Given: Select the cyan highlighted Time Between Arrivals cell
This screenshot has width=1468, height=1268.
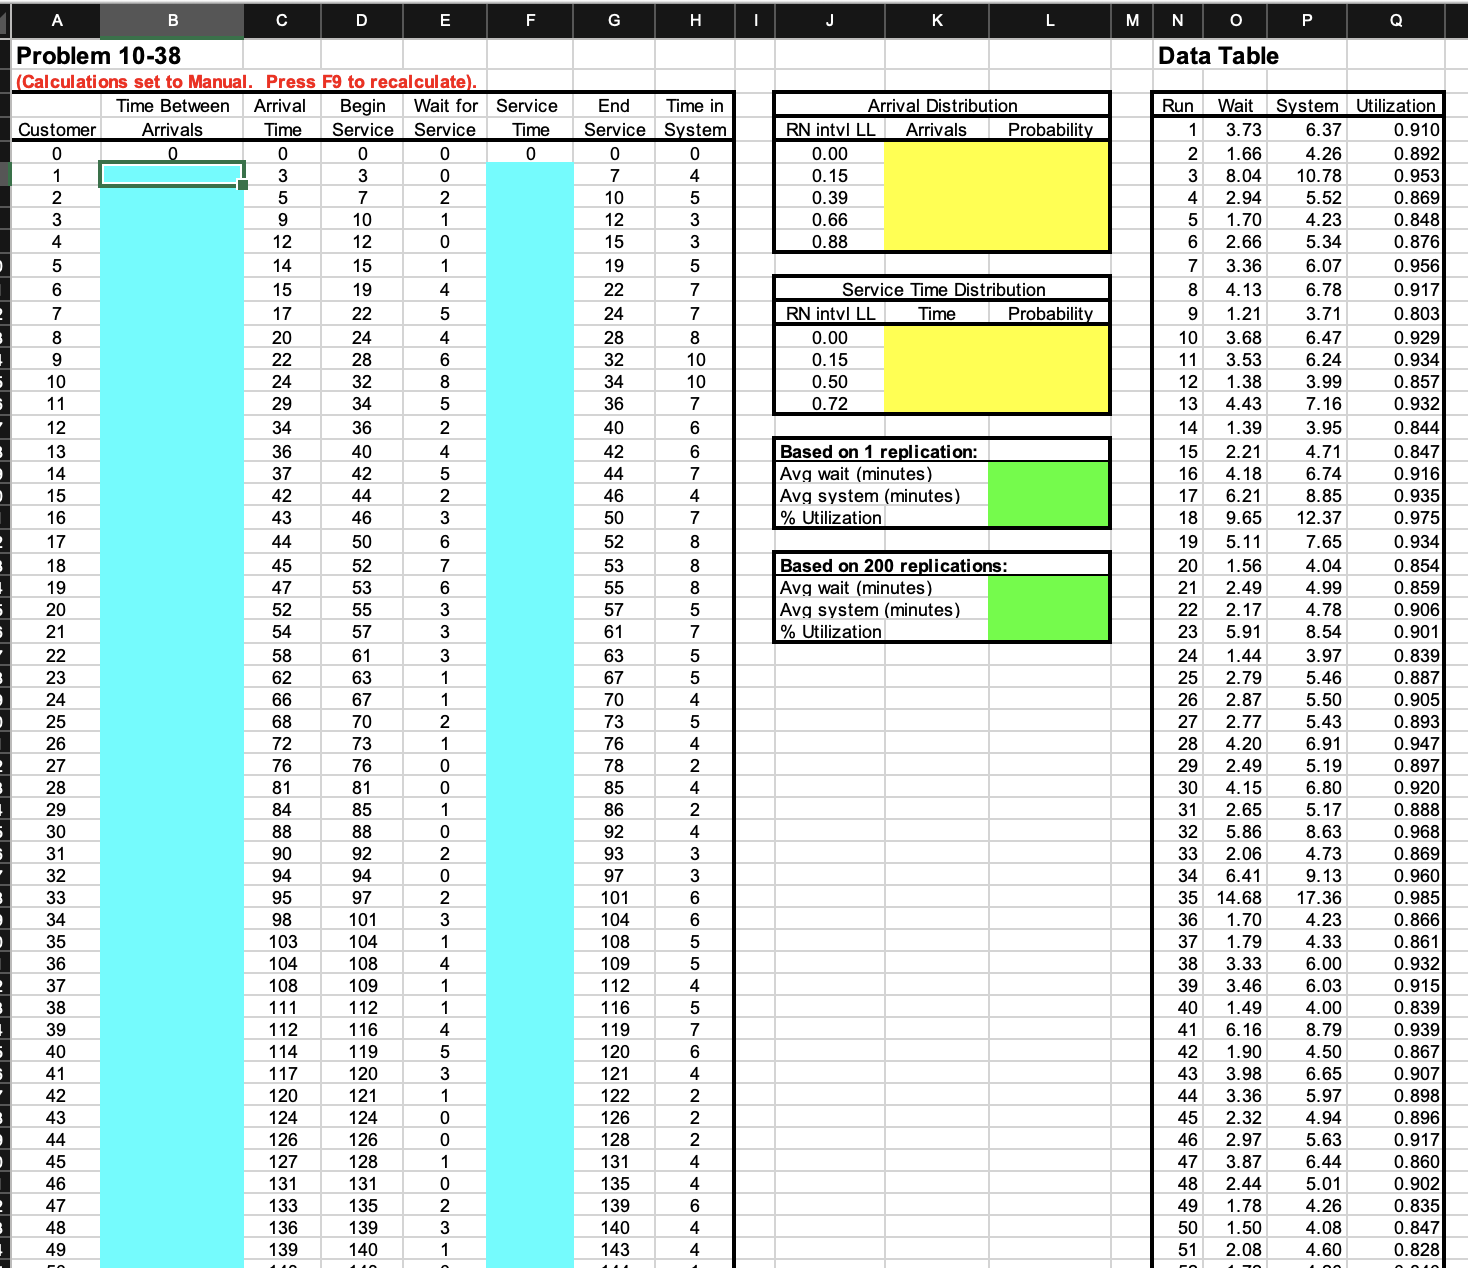Looking at the screenshot, I should tap(171, 175).
